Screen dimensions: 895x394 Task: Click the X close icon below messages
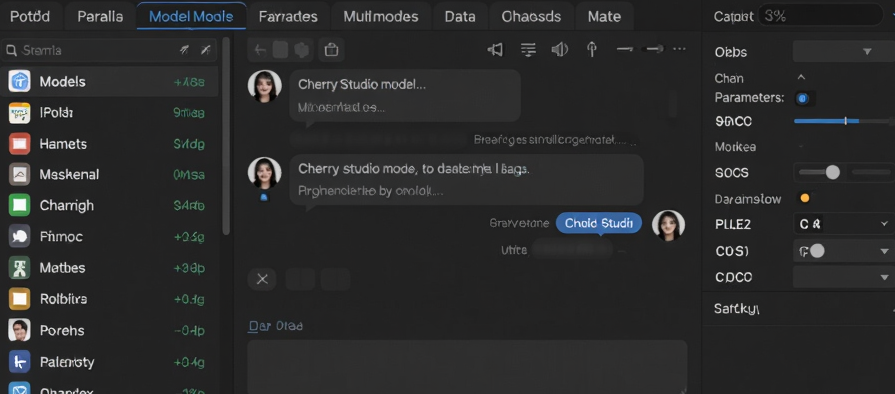coord(263,279)
